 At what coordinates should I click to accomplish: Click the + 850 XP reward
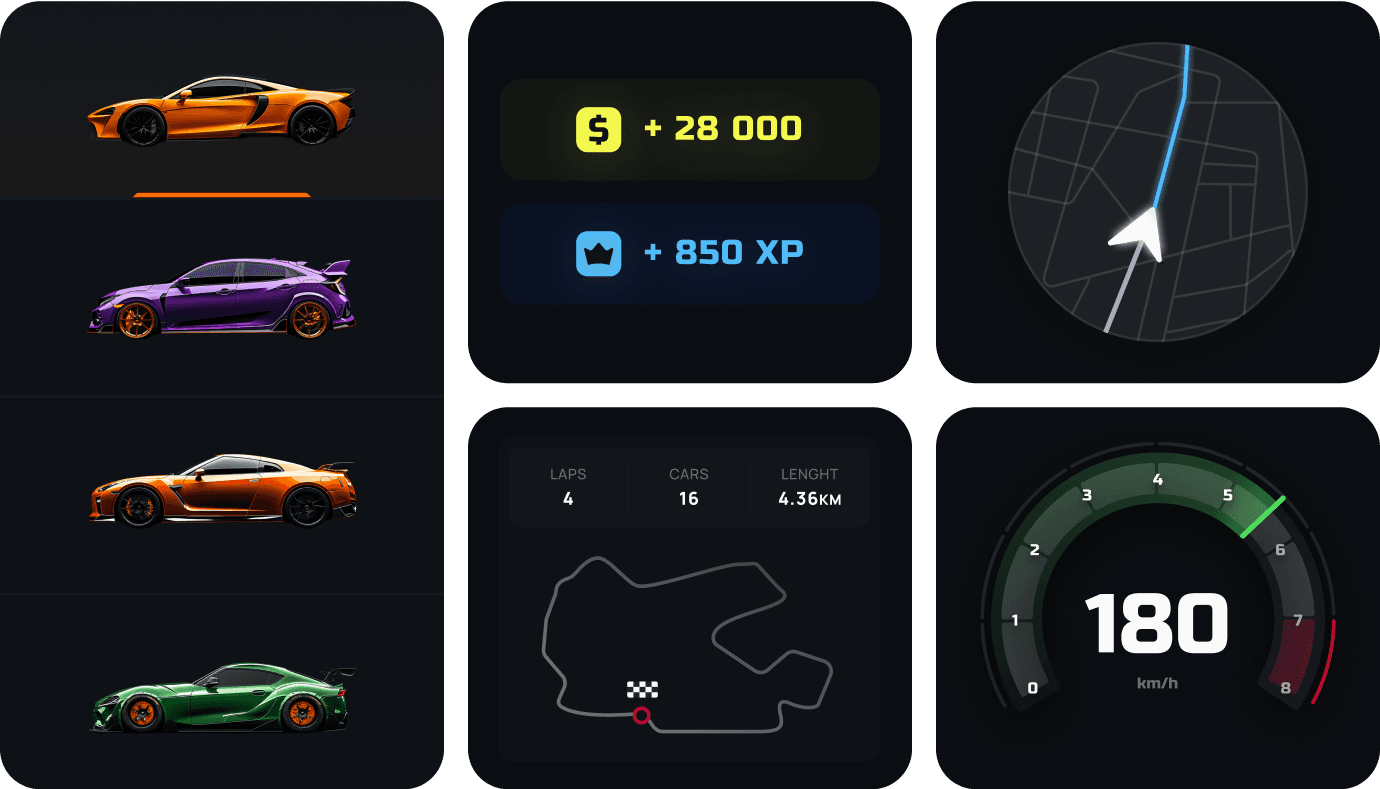[x=690, y=253]
